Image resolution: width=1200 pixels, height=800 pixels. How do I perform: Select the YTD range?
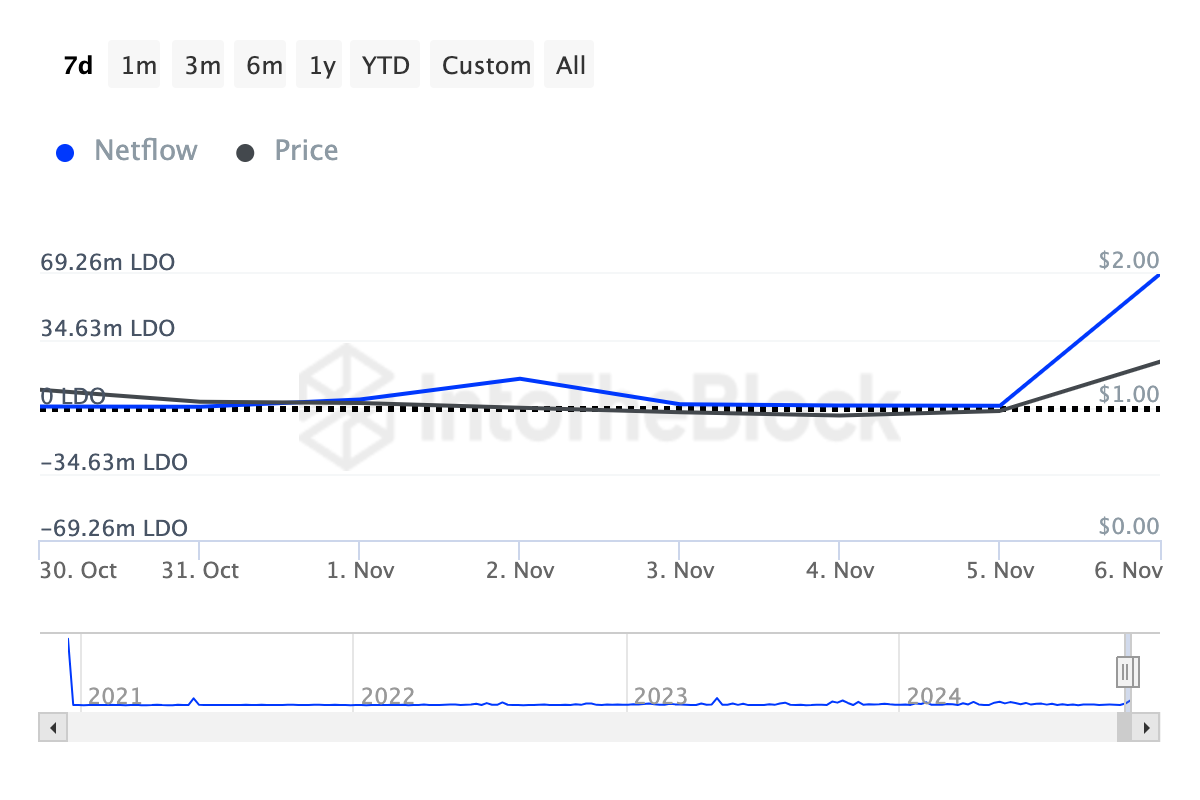[x=385, y=65]
